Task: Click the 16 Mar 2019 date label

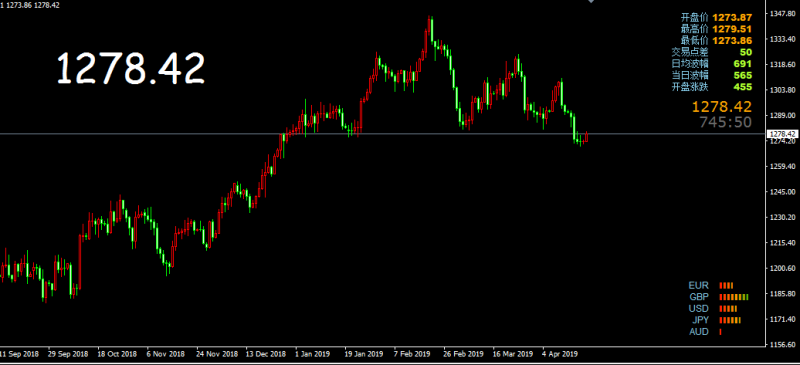Action: tap(513, 354)
